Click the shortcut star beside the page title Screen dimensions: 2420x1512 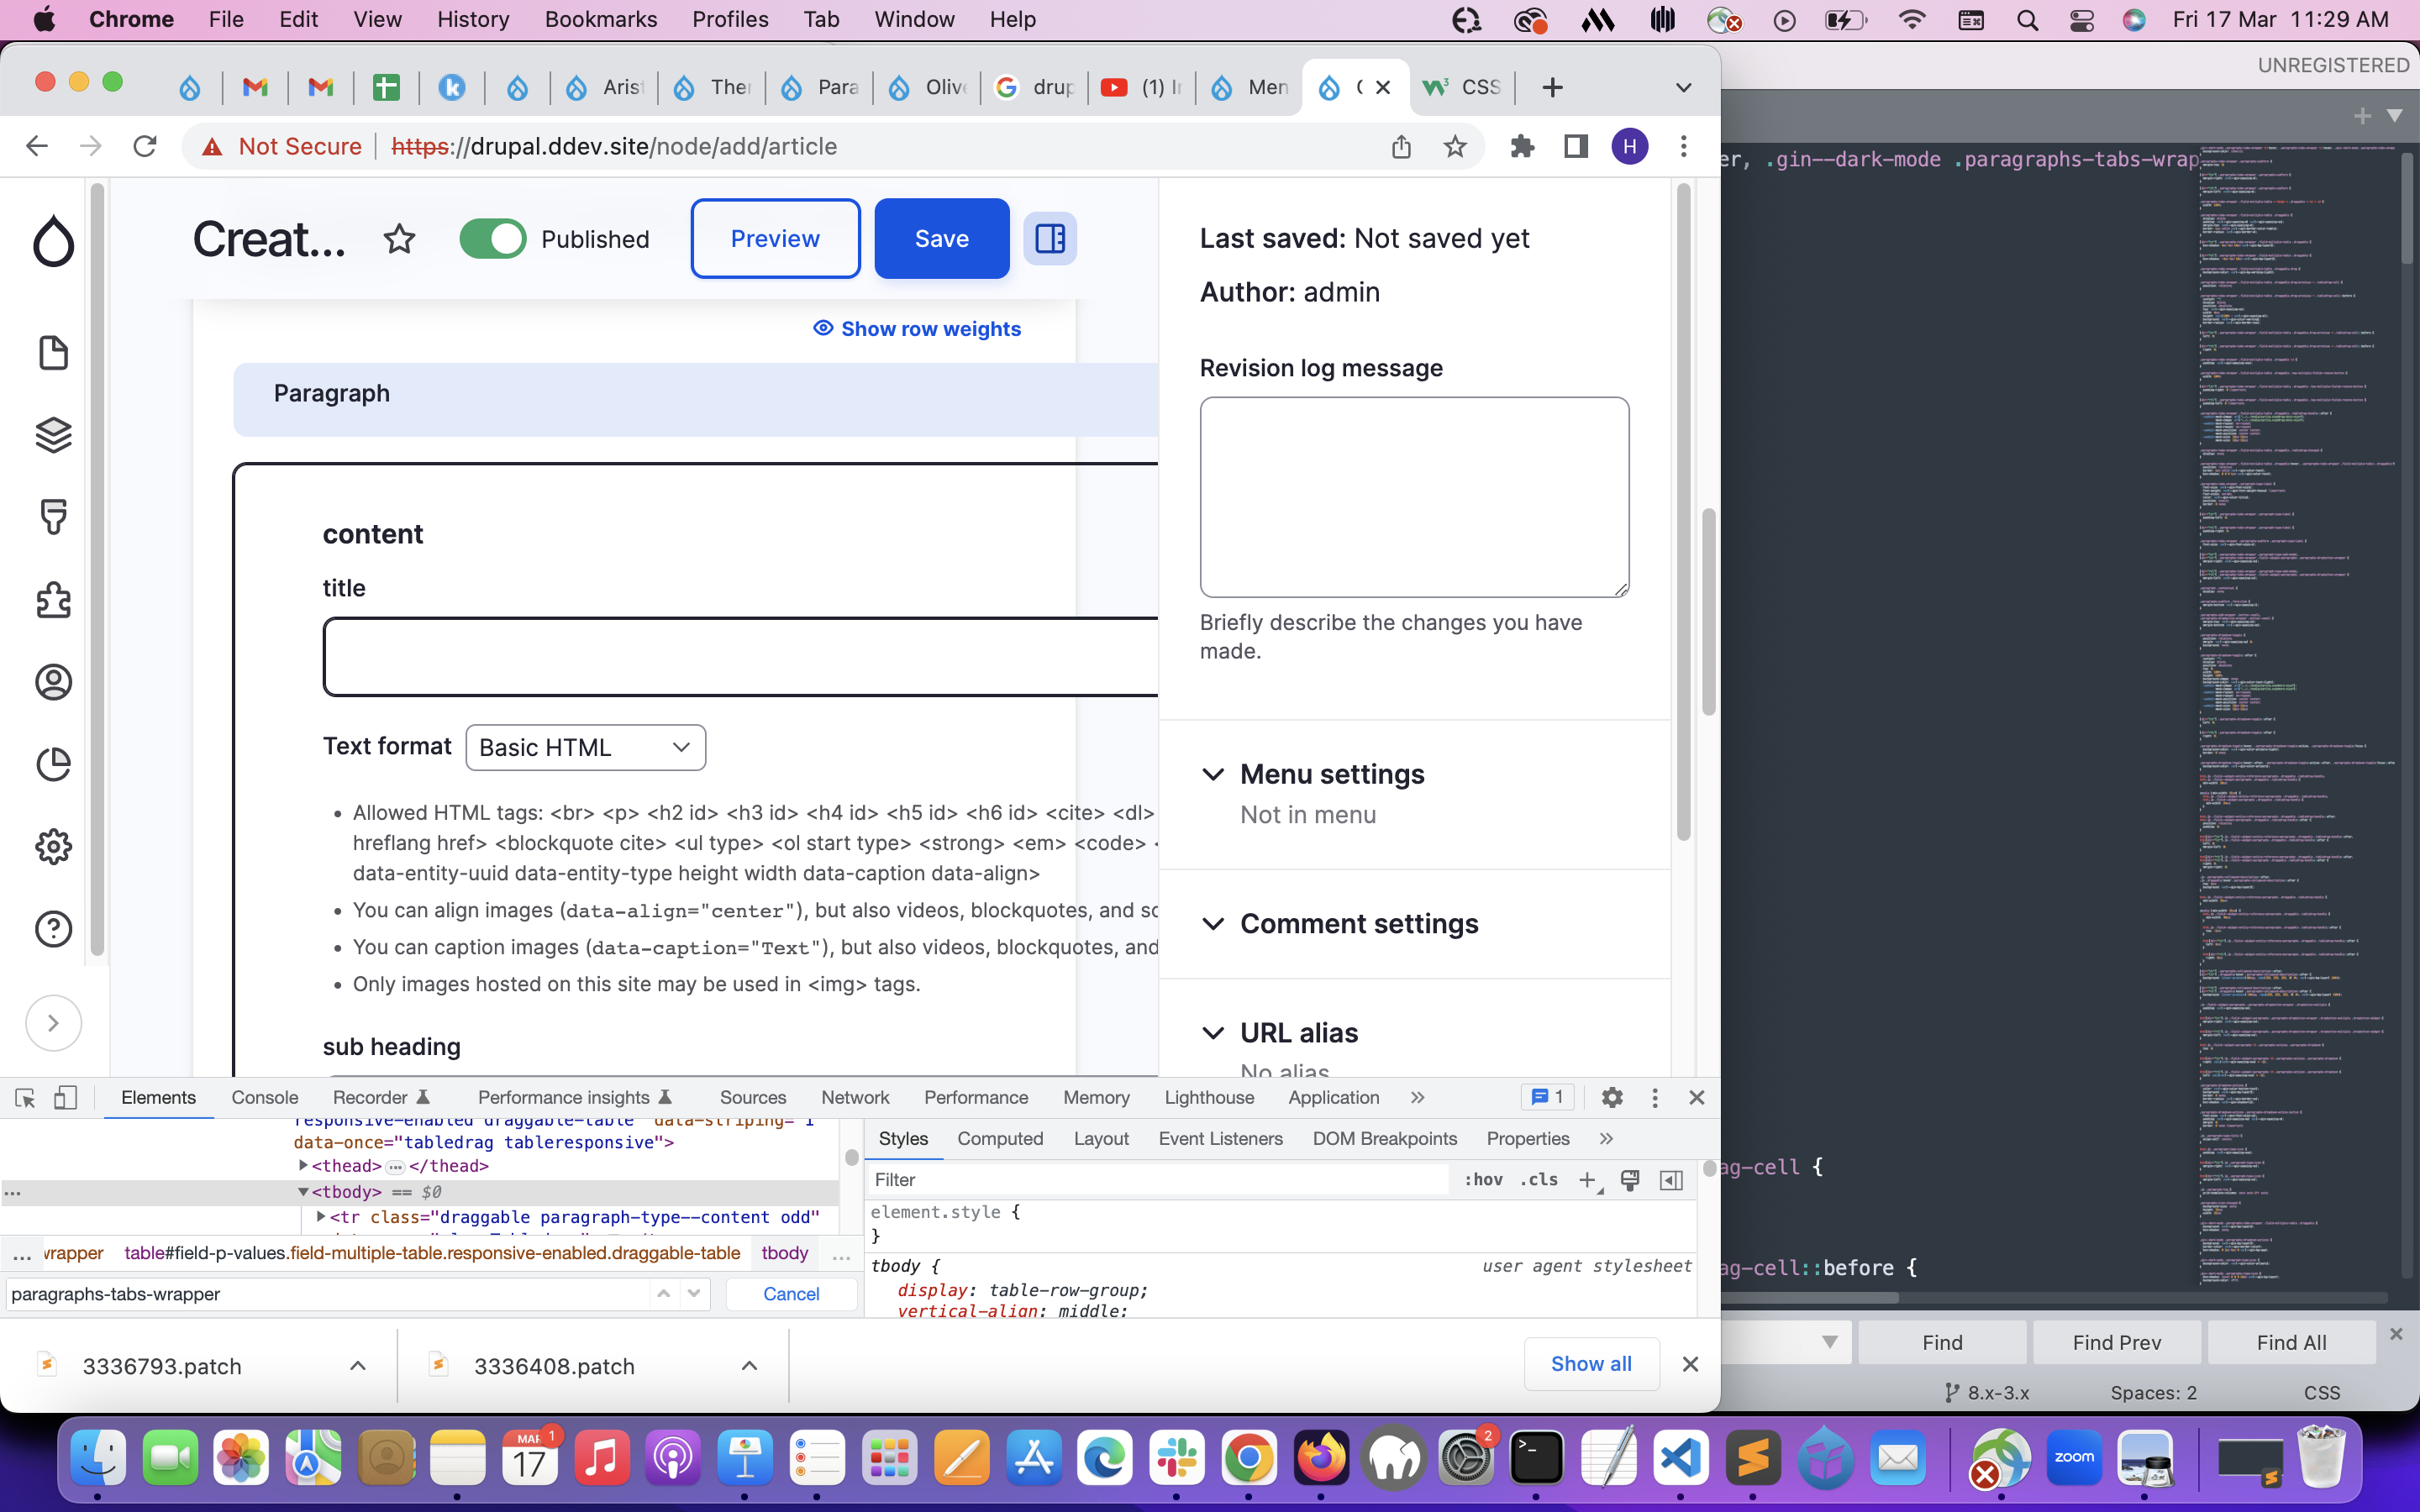click(x=399, y=239)
